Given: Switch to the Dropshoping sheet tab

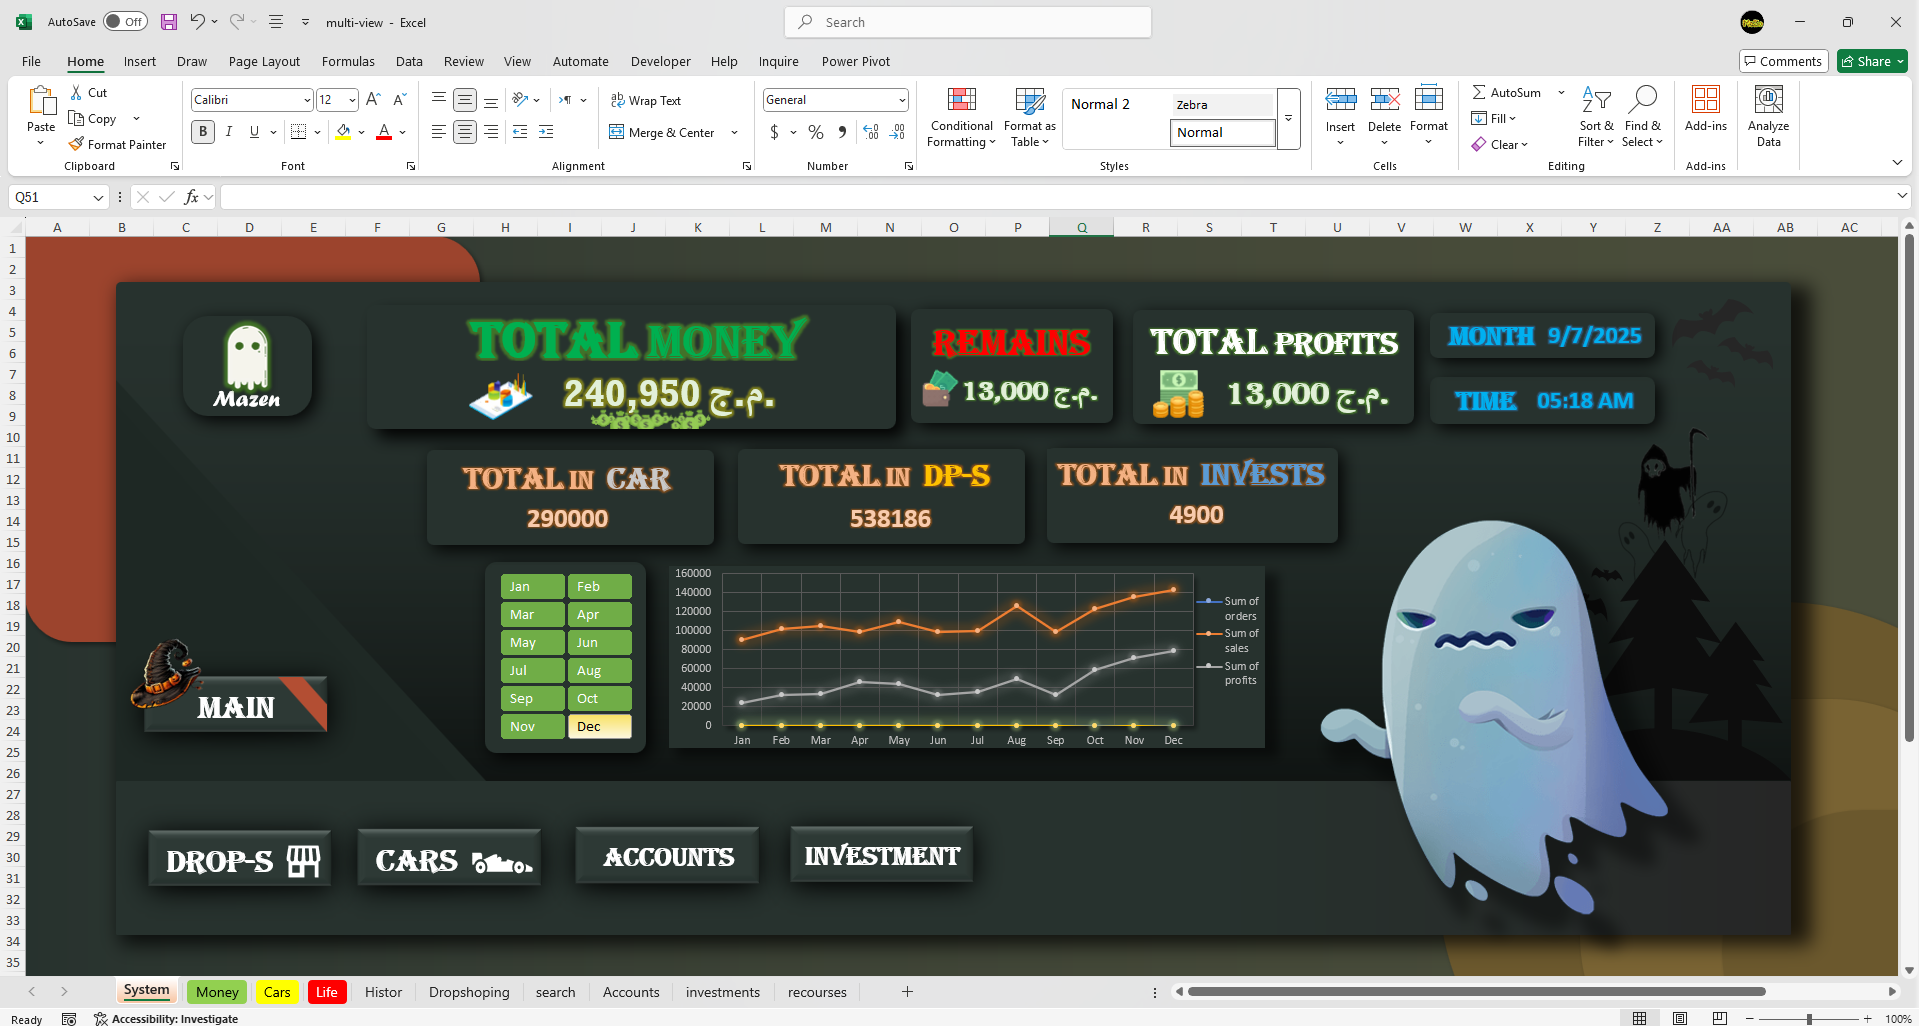Looking at the screenshot, I should (x=469, y=992).
